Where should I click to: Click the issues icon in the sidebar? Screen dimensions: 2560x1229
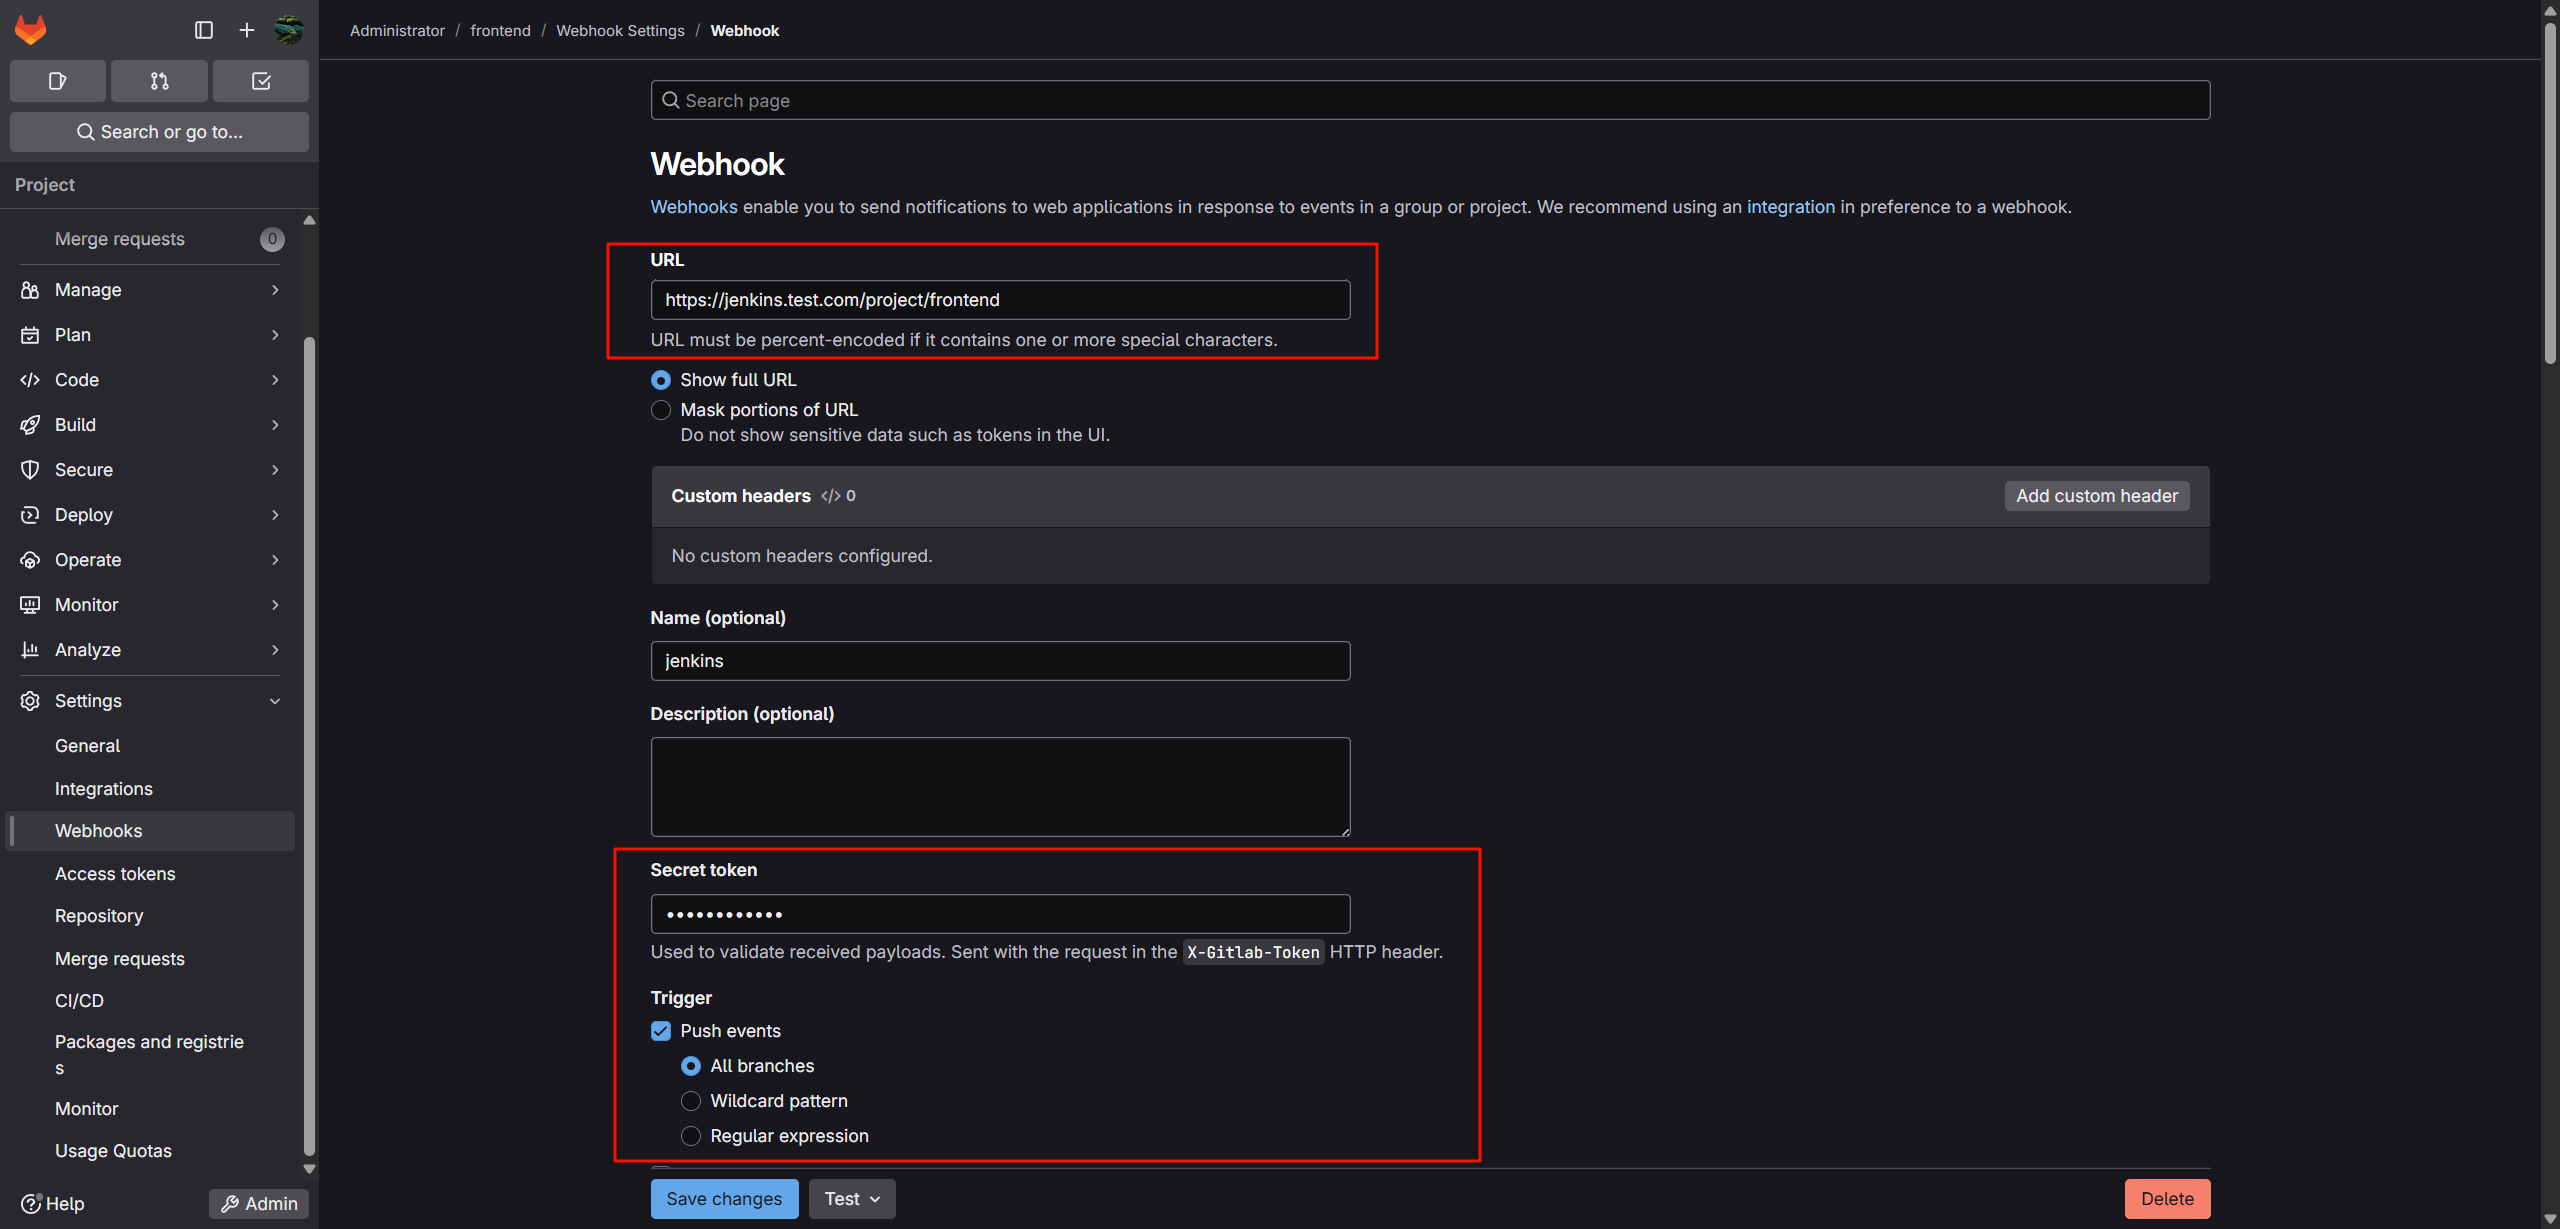(x=57, y=80)
